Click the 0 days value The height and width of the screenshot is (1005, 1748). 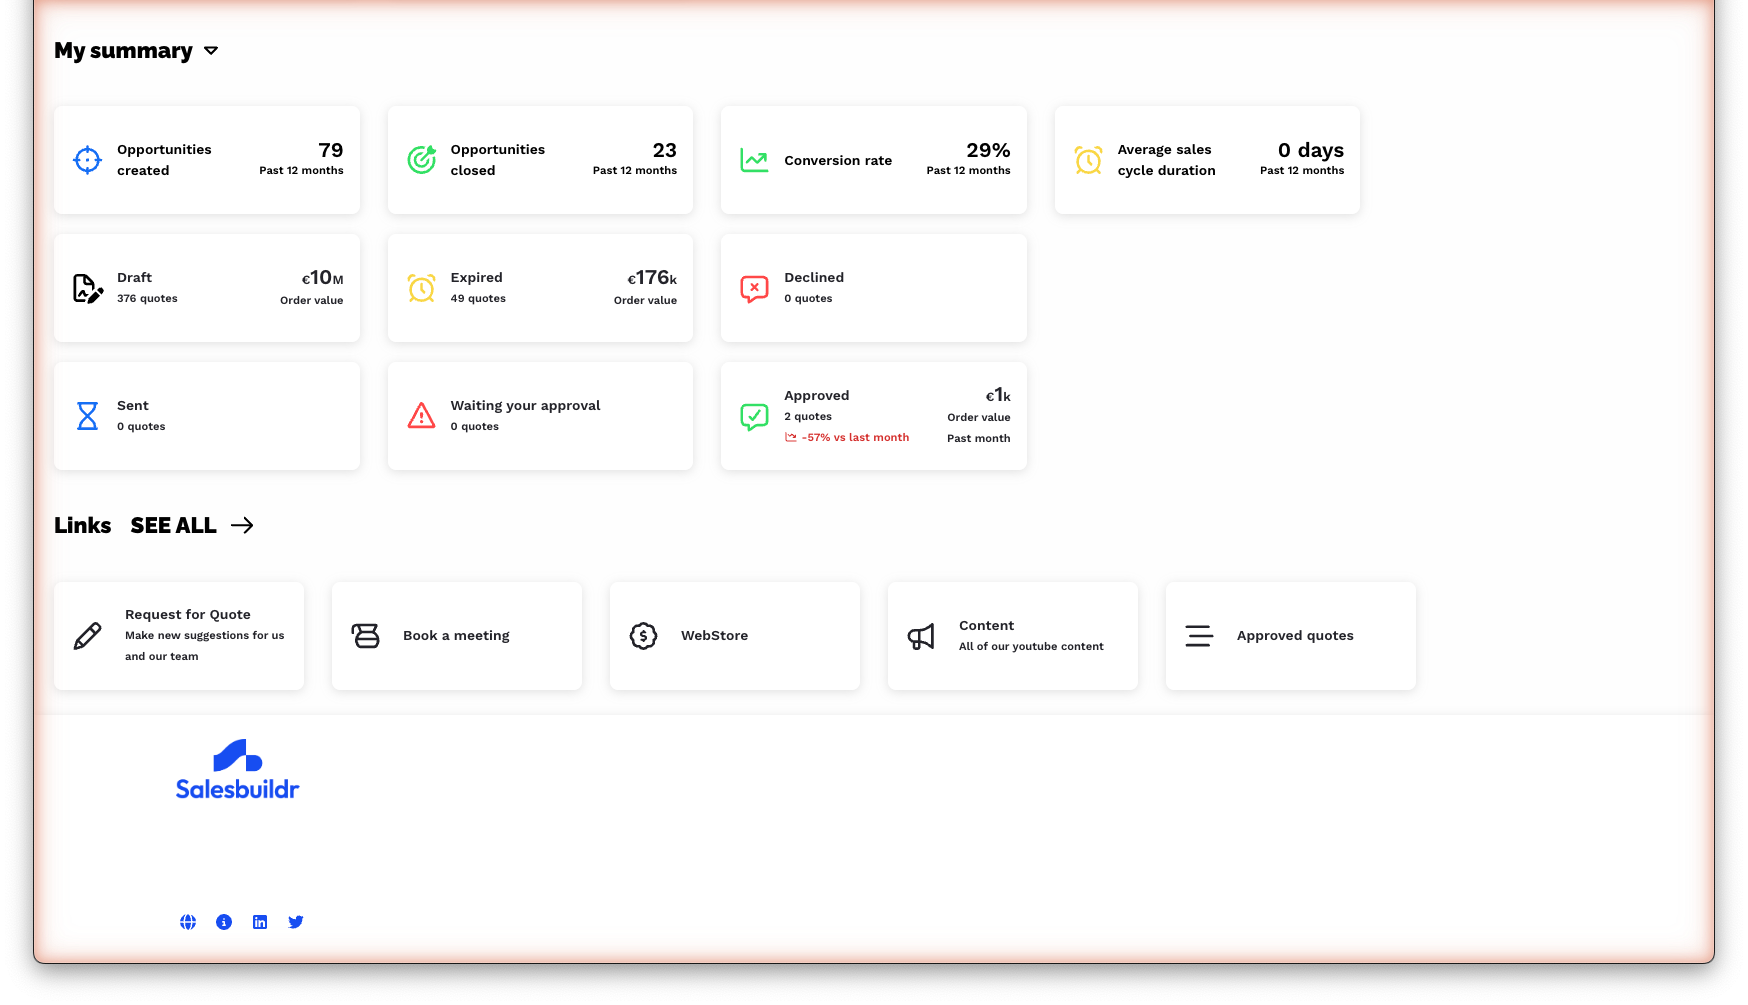(1311, 150)
